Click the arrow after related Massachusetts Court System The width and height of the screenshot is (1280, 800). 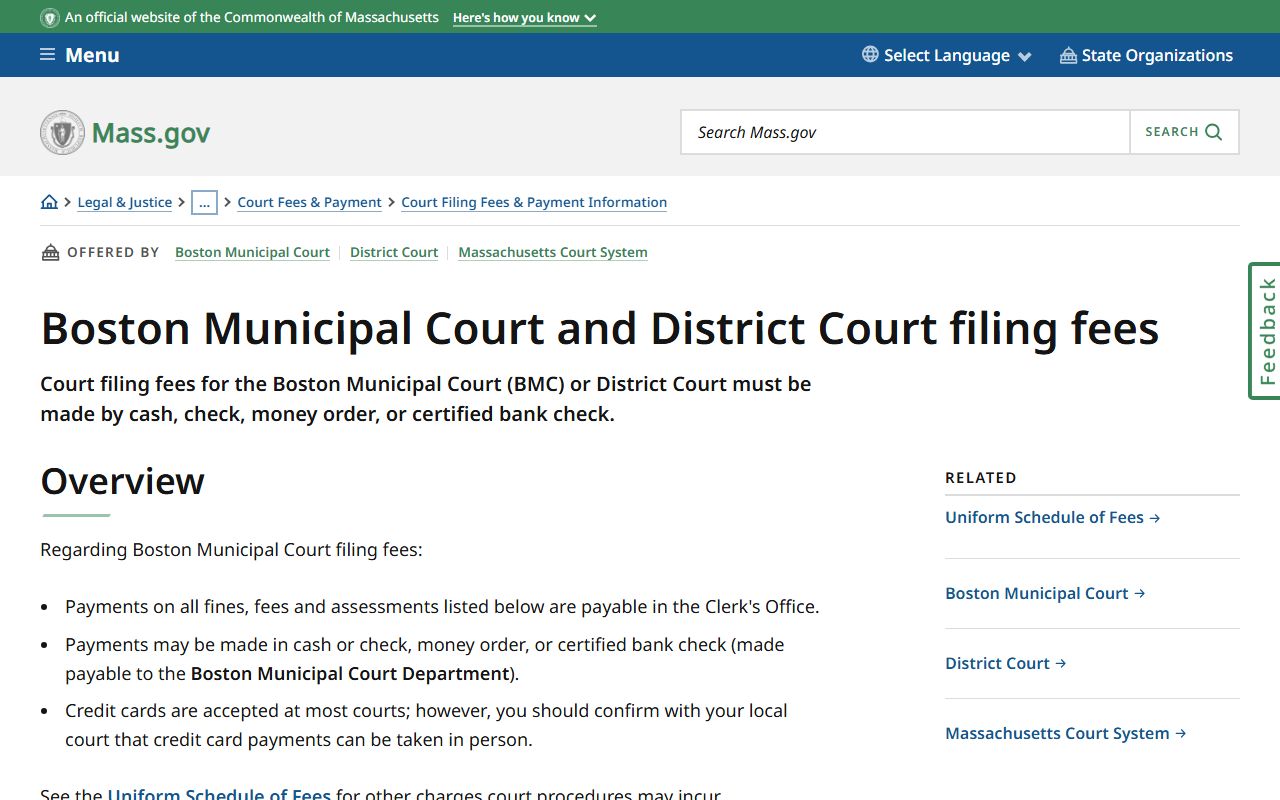[x=1181, y=734]
